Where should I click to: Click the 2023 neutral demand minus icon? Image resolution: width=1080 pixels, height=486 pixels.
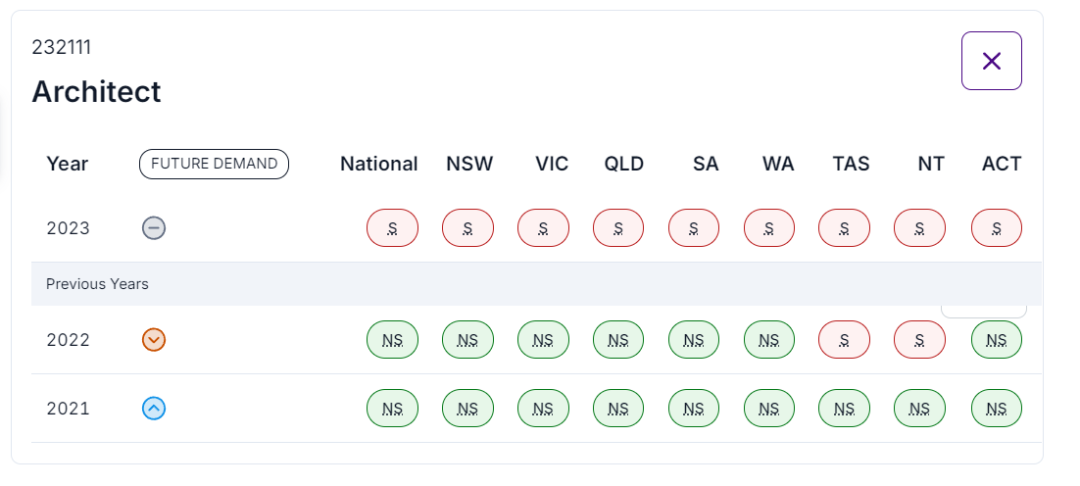tap(154, 228)
